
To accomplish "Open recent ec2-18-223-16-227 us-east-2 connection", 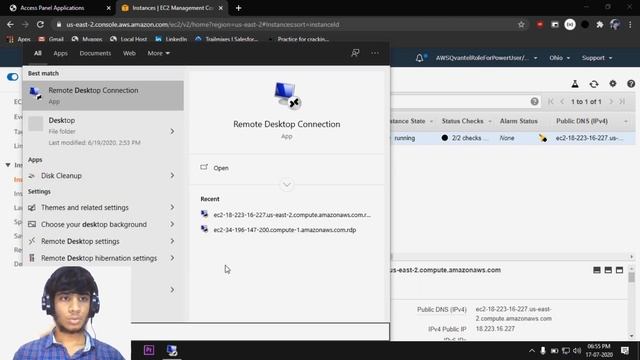I will point(286,215).
